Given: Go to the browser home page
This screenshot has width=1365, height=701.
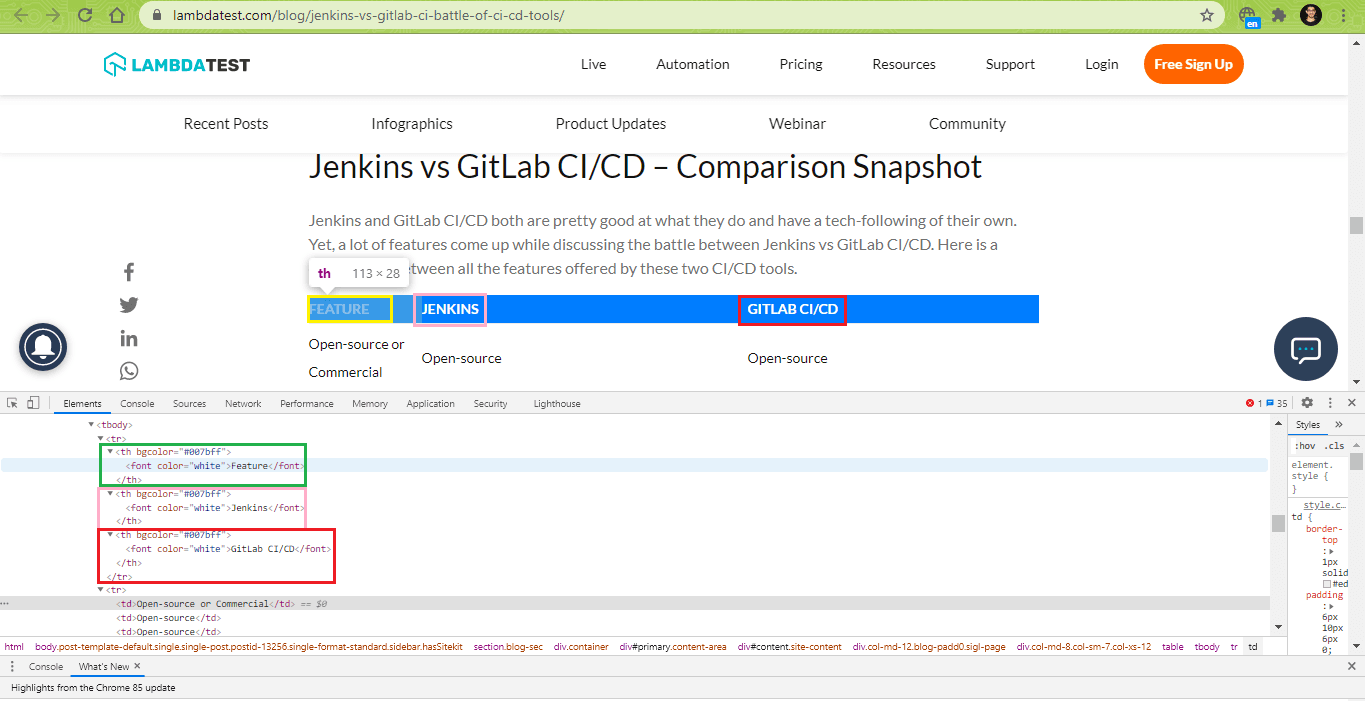Looking at the screenshot, I should [117, 15].
